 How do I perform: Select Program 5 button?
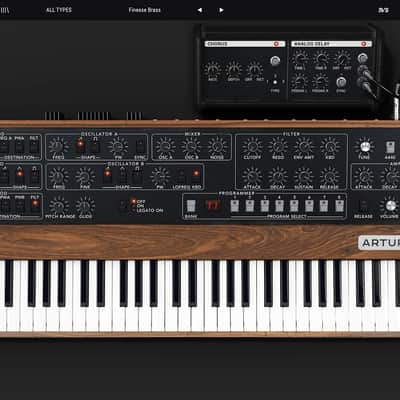tap(294, 206)
